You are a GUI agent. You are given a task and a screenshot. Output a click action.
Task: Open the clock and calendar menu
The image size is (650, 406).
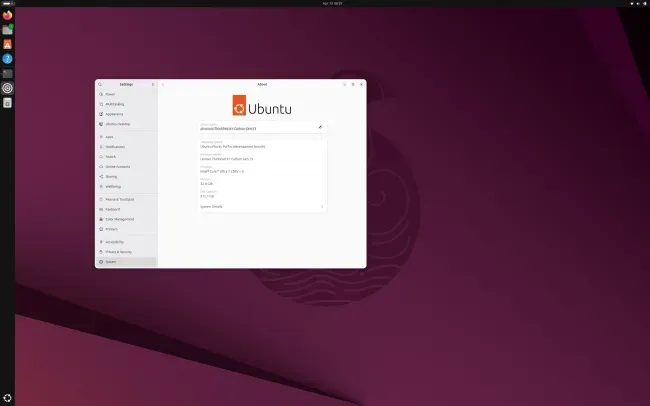coord(332,3)
